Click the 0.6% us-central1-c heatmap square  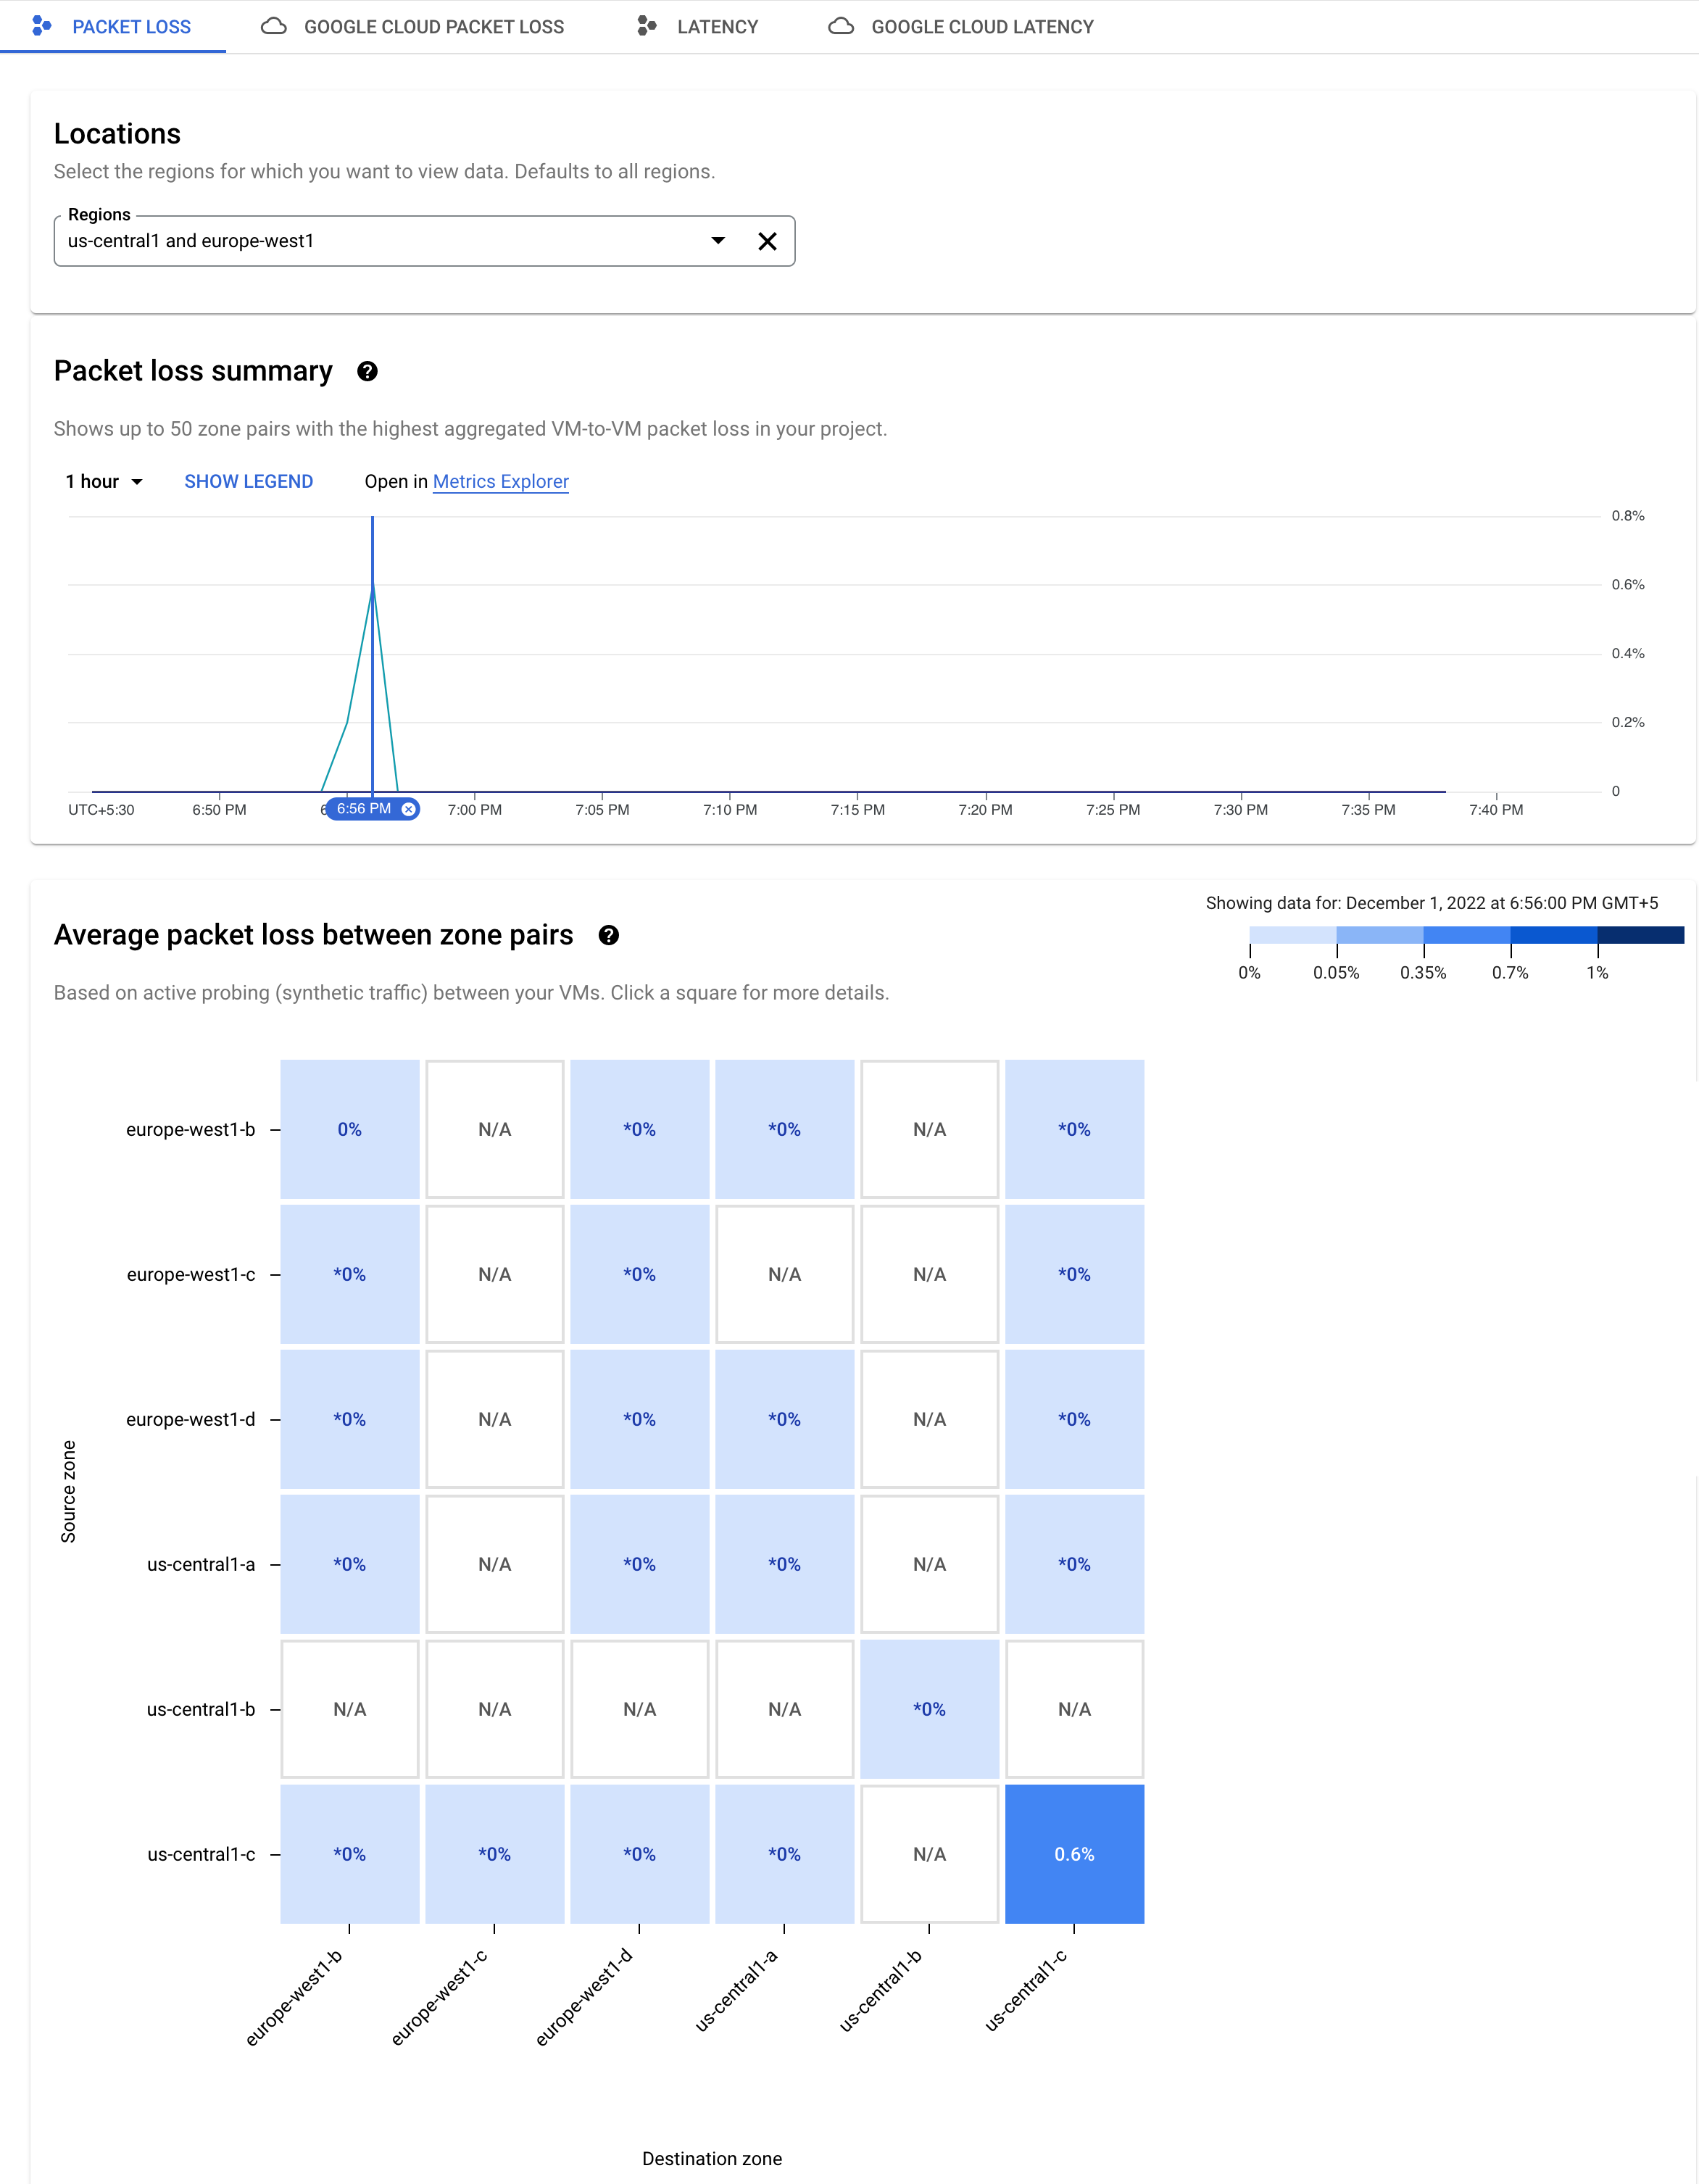click(1074, 1853)
